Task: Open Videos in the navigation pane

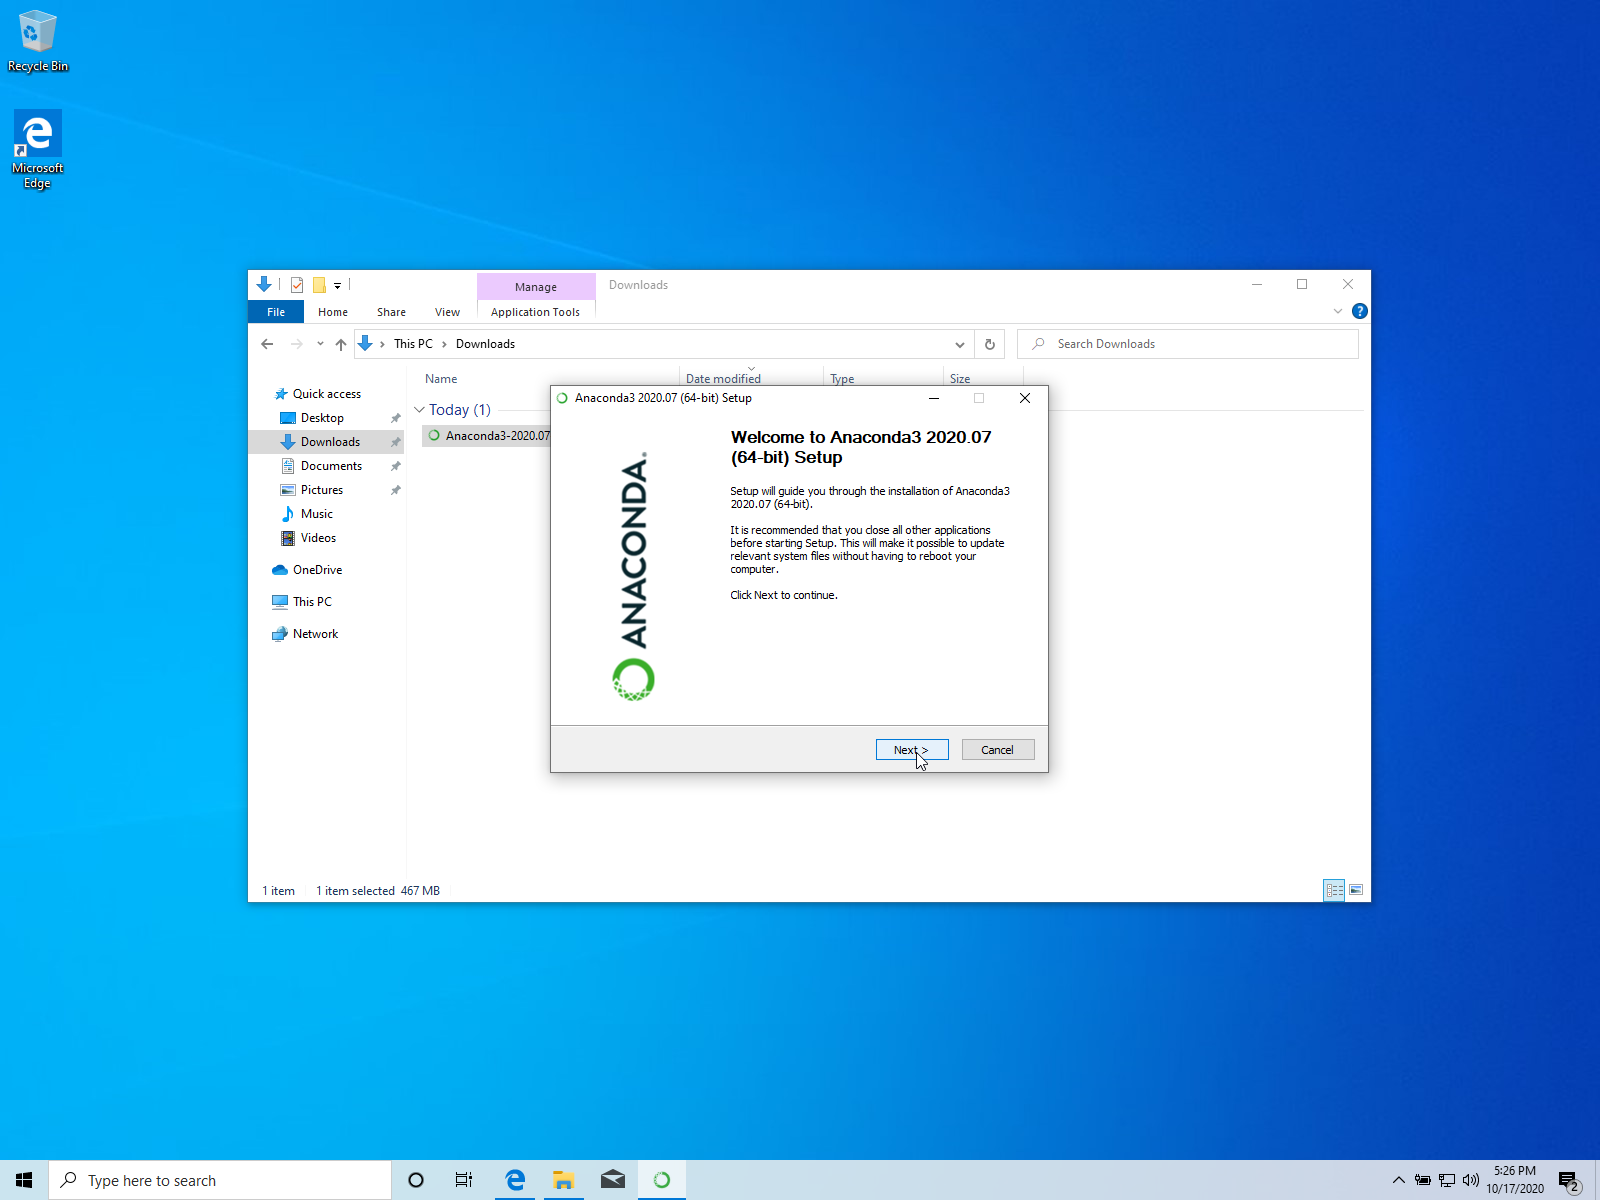Action: point(318,538)
